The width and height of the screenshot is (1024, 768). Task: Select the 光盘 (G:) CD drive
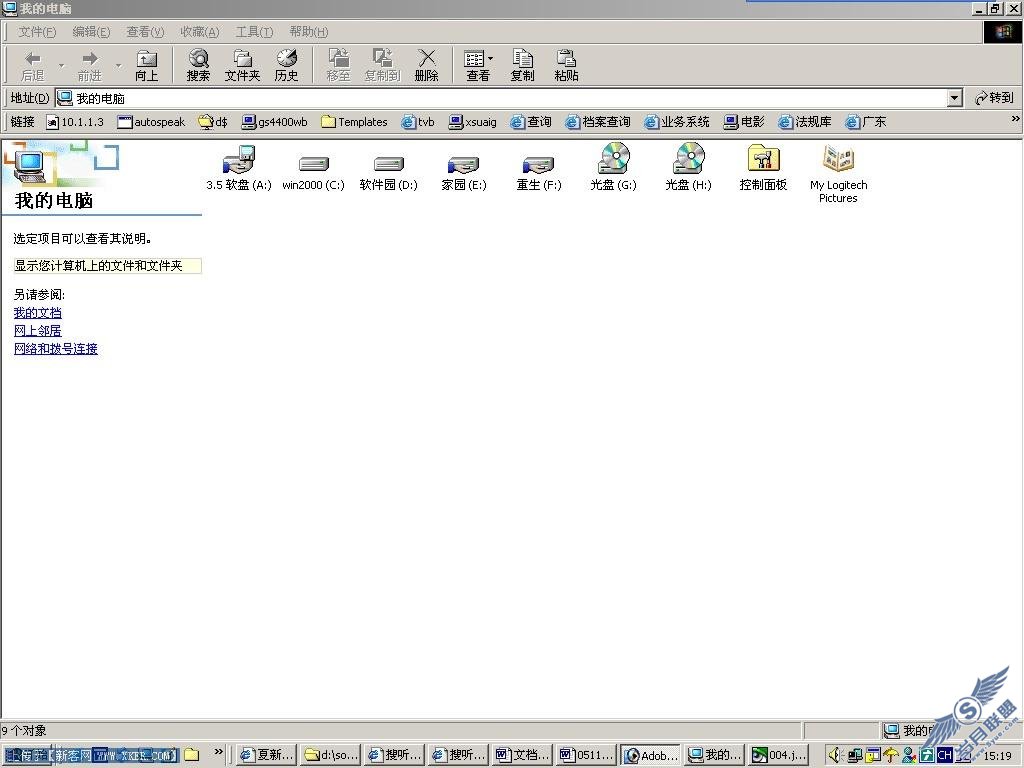coord(613,168)
